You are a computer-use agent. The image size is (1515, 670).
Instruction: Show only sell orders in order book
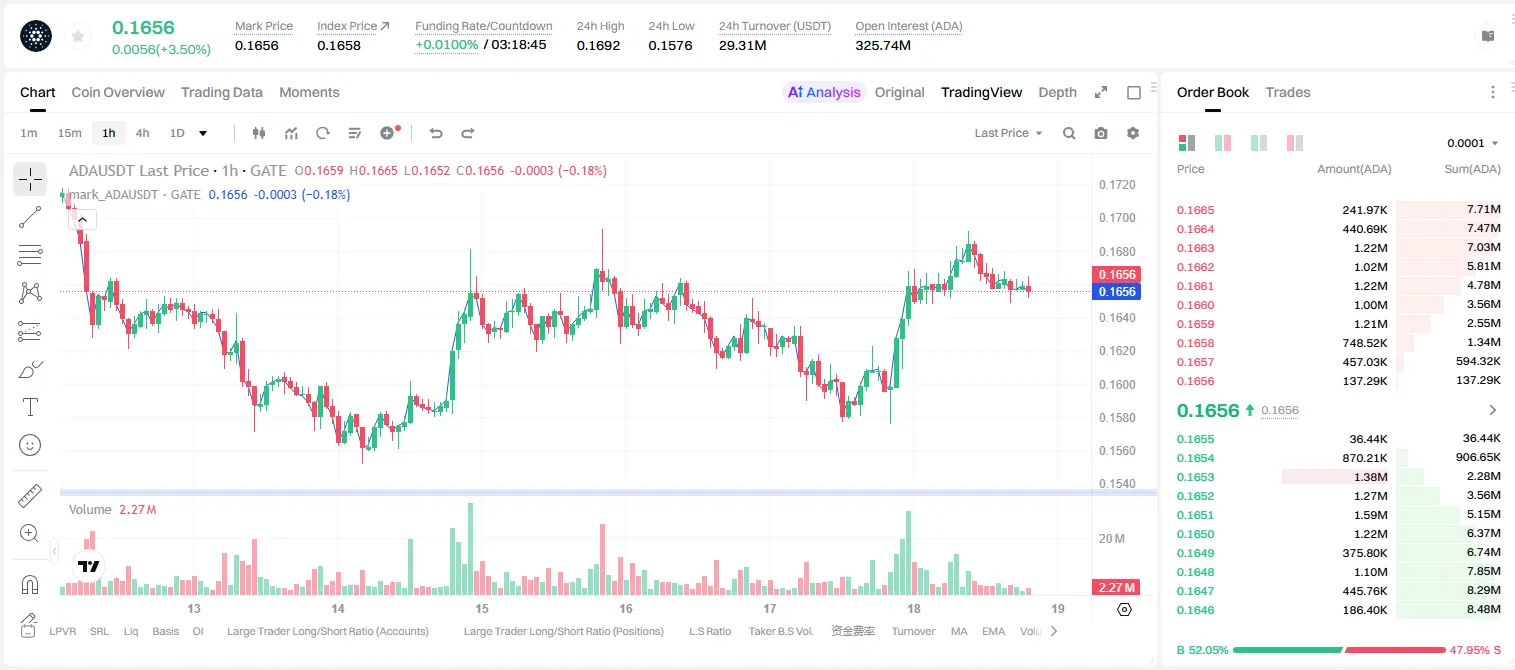(x=1295, y=143)
